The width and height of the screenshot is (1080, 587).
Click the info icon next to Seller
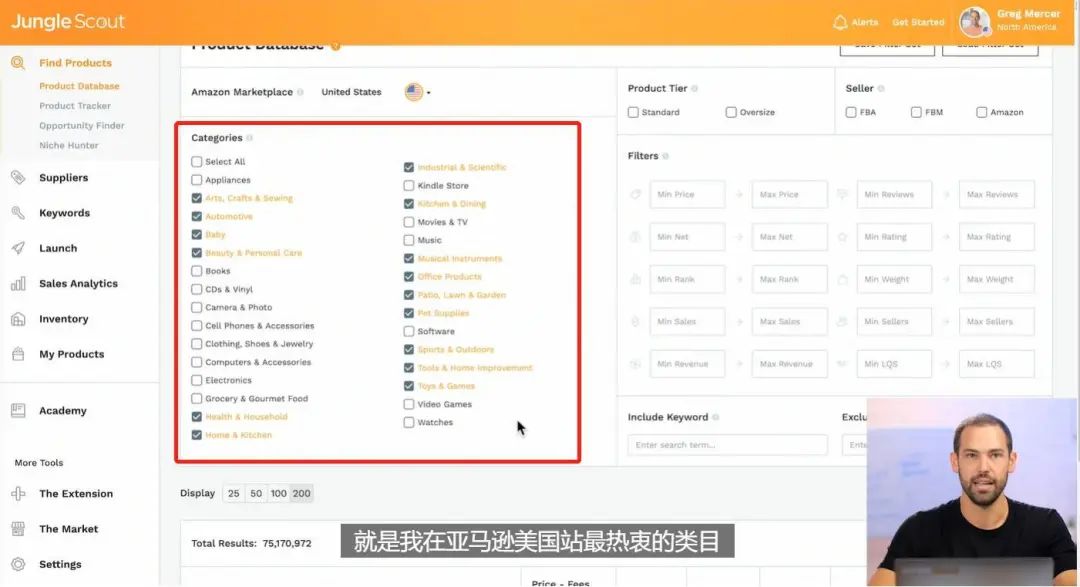[881, 88]
